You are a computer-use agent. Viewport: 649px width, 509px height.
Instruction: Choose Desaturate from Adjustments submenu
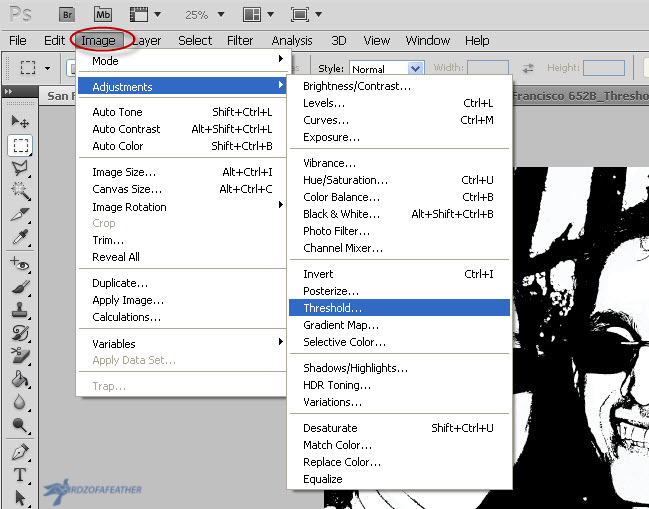coord(399,428)
